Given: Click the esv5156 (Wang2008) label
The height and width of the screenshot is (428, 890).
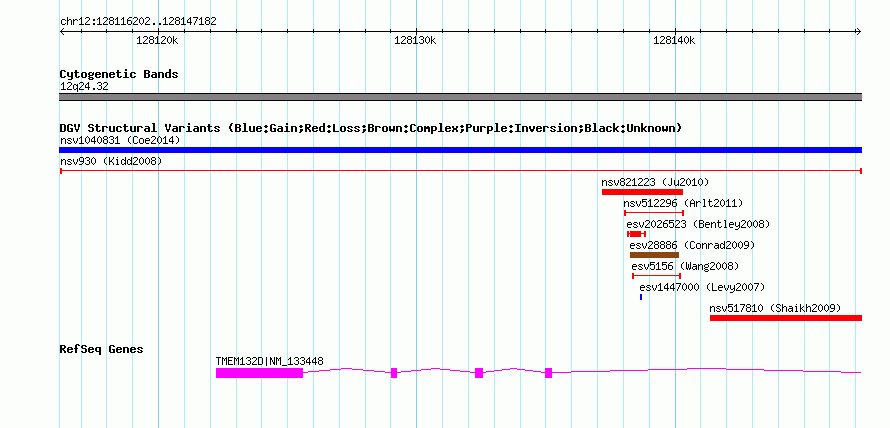Looking at the screenshot, I should coord(685,266).
